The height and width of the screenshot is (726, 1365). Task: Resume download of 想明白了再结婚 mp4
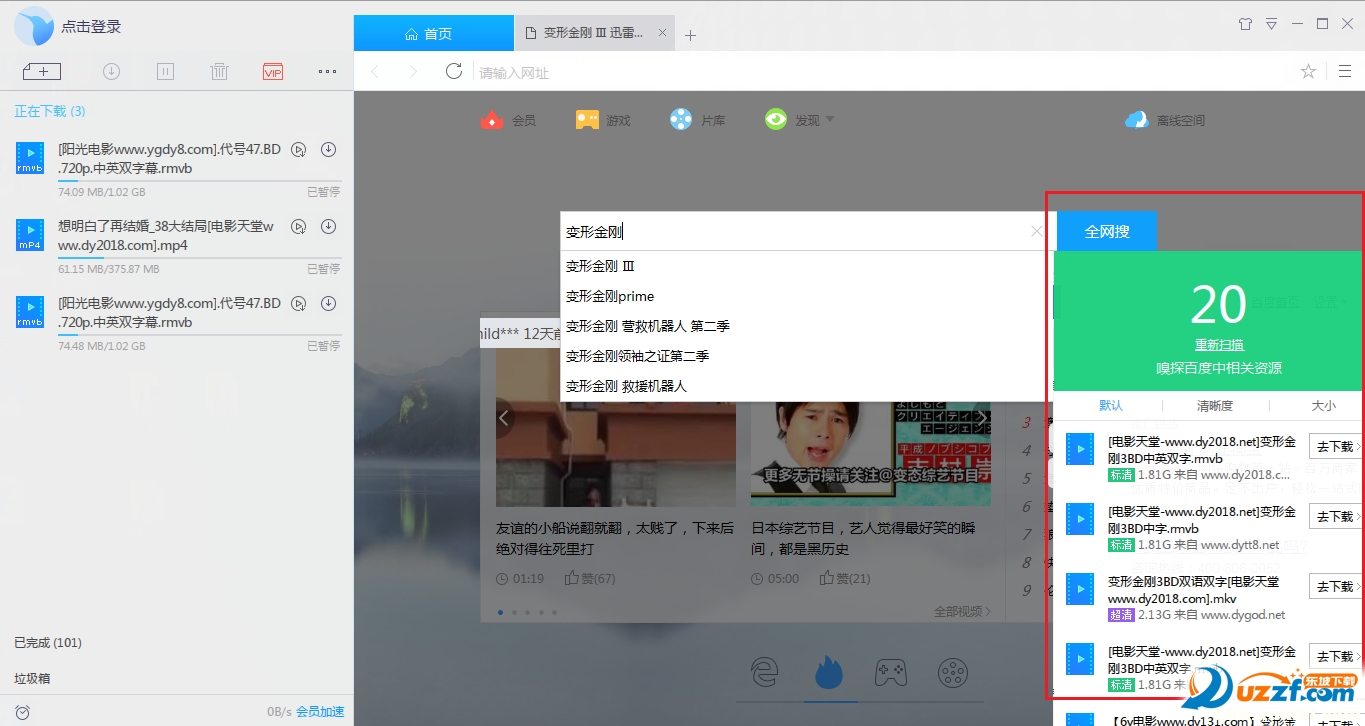[328, 227]
